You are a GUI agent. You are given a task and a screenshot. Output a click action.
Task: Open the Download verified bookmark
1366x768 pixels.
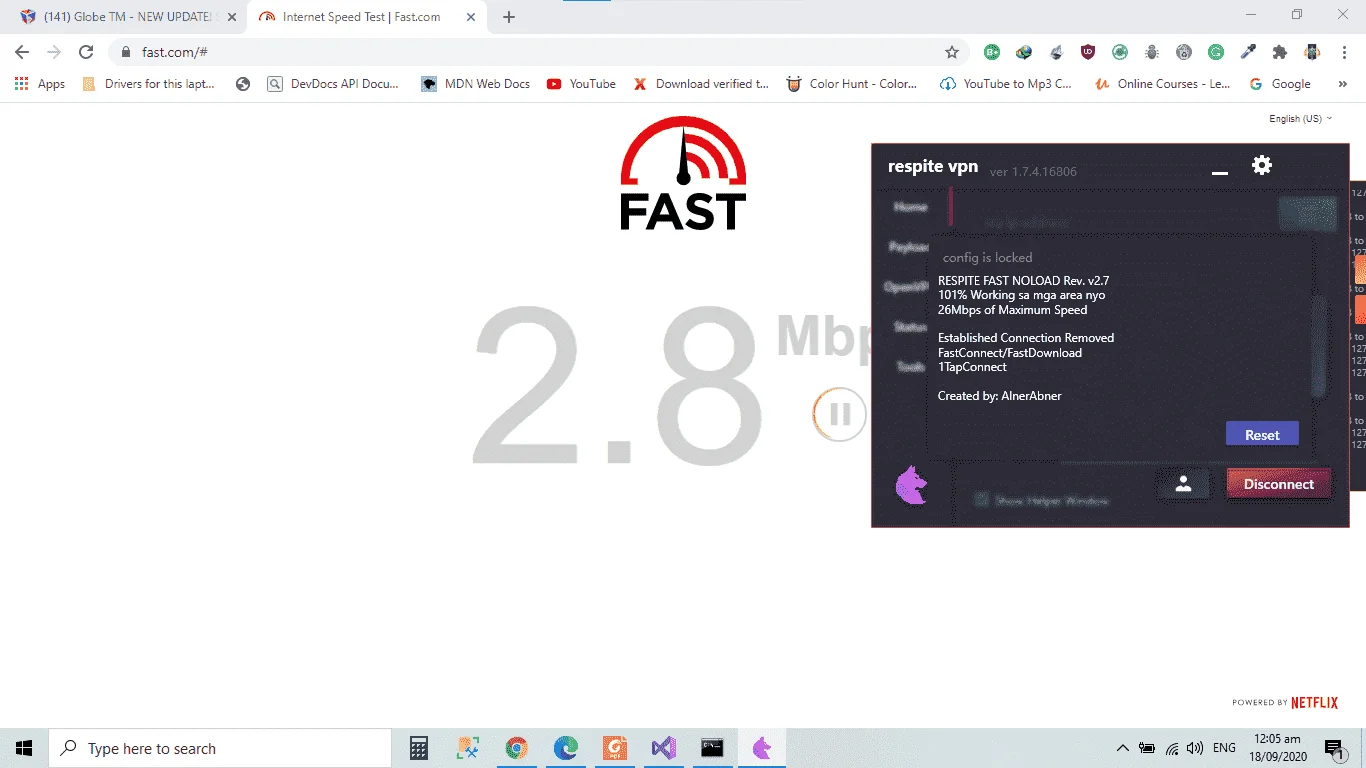click(701, 84)
